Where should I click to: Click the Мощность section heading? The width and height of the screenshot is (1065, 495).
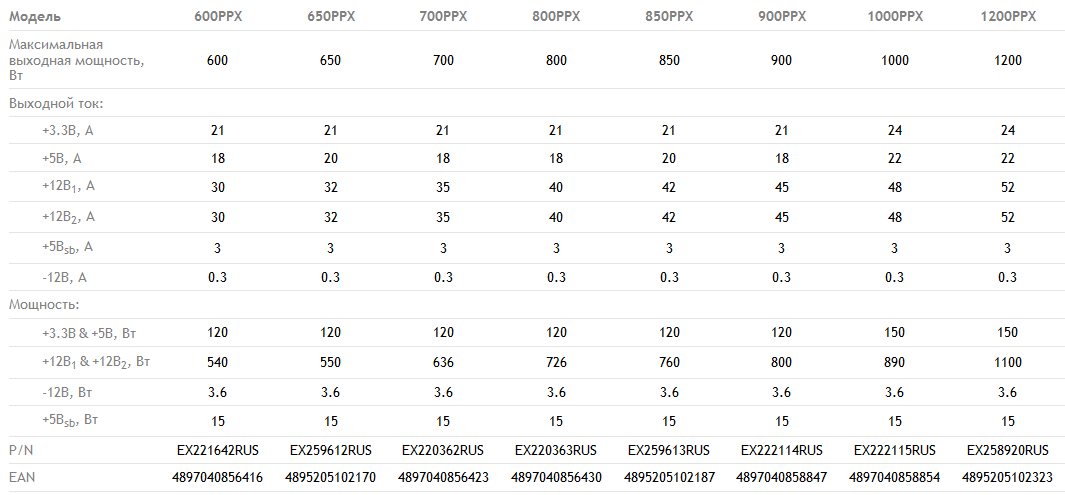coord(44,304)
